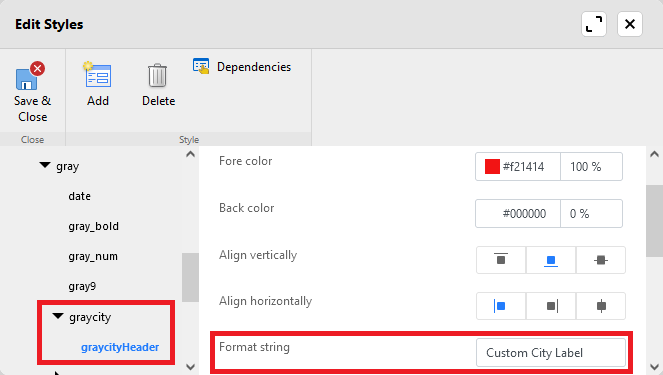This screenshot has width=663, height=375.
Task: Select the gray tree item label
Action: (68, 167)
